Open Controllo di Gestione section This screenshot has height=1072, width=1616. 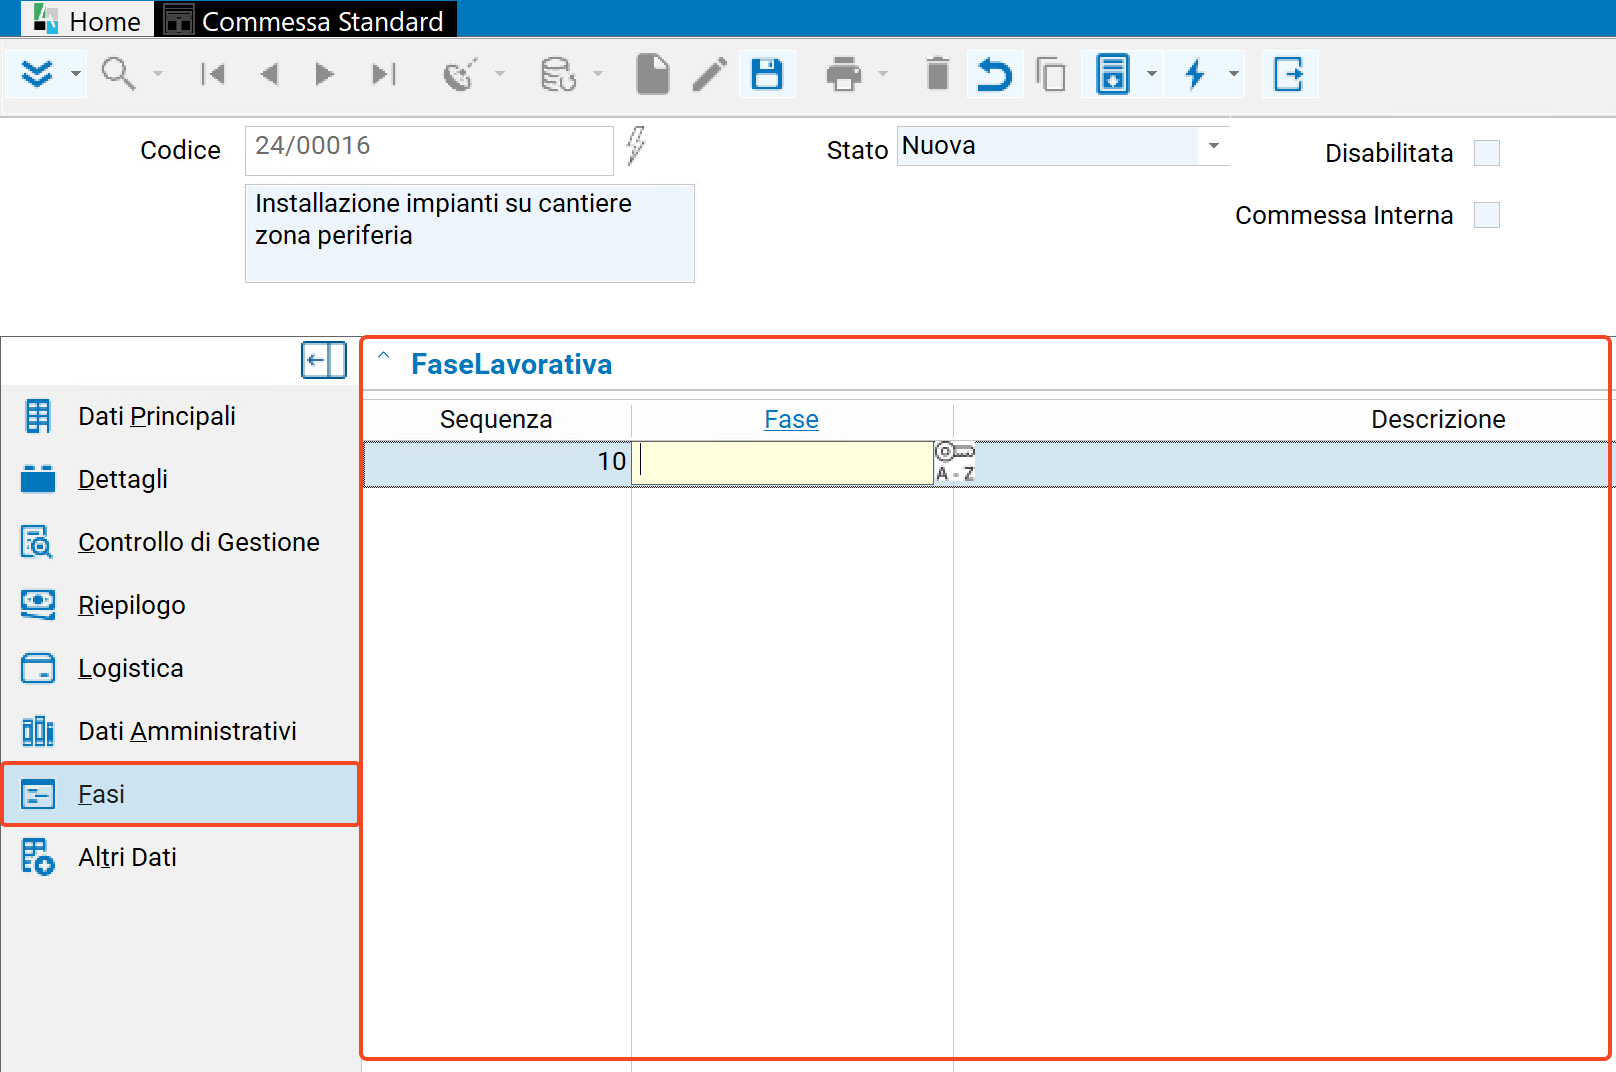180,542
